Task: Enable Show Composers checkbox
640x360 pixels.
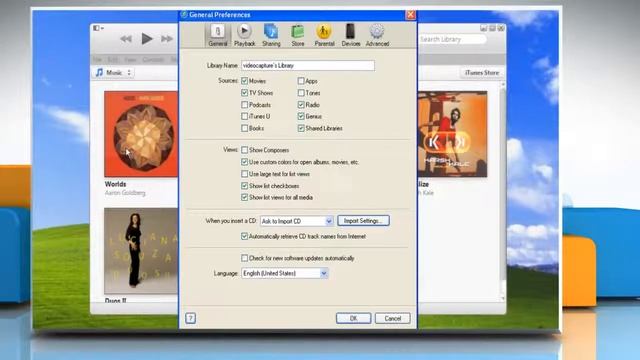Action: point(244,150)
